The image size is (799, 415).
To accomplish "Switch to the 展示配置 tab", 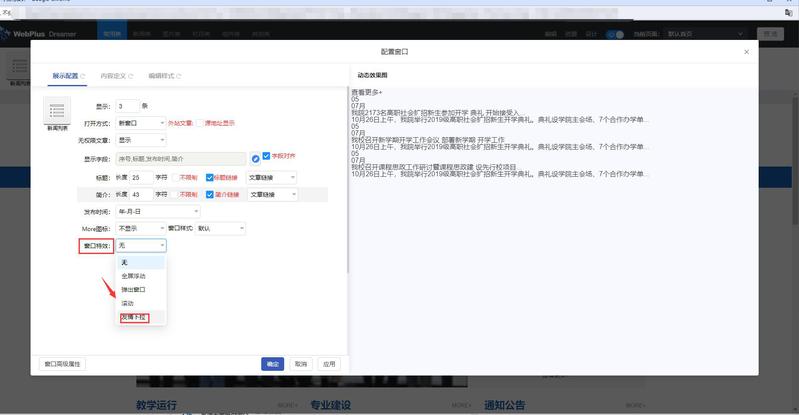I will click(x=67, y=75).
